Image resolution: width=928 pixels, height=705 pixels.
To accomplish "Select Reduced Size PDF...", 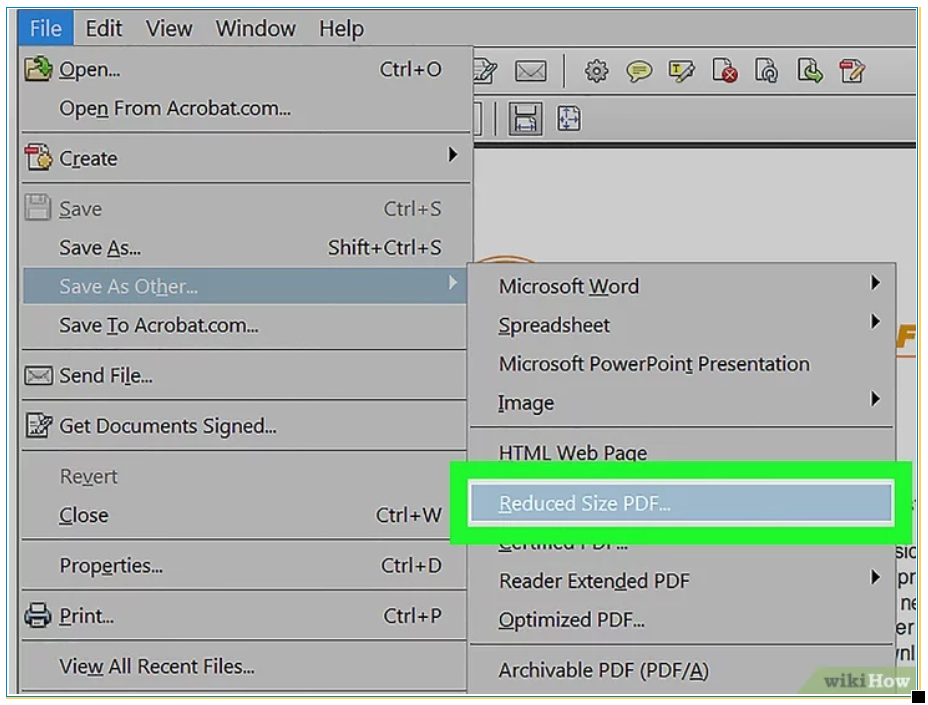I will click(x=681, y=503).
